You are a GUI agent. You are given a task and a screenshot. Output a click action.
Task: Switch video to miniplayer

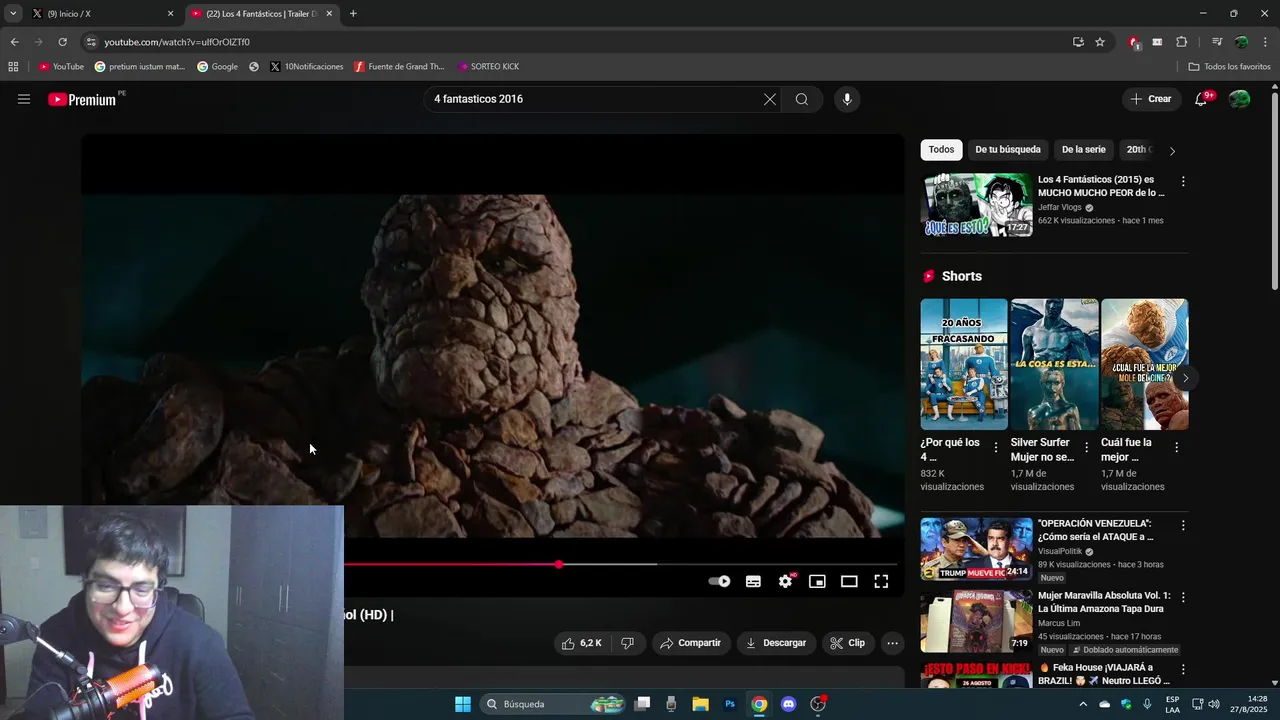pos(817,581)
